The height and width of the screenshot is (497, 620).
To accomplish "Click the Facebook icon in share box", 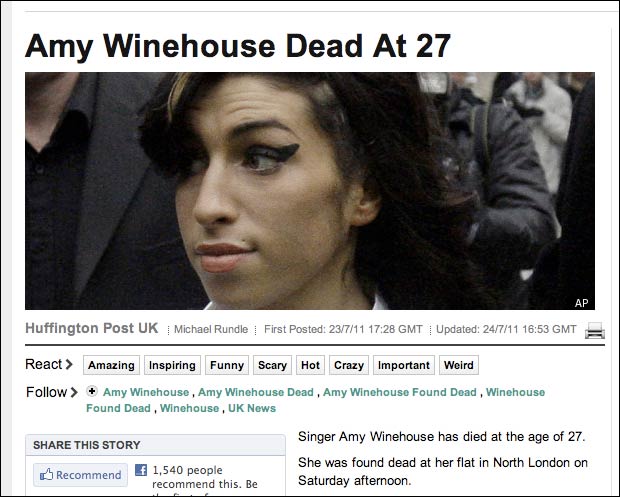I will pyautogui.click(x=141, y=470).
